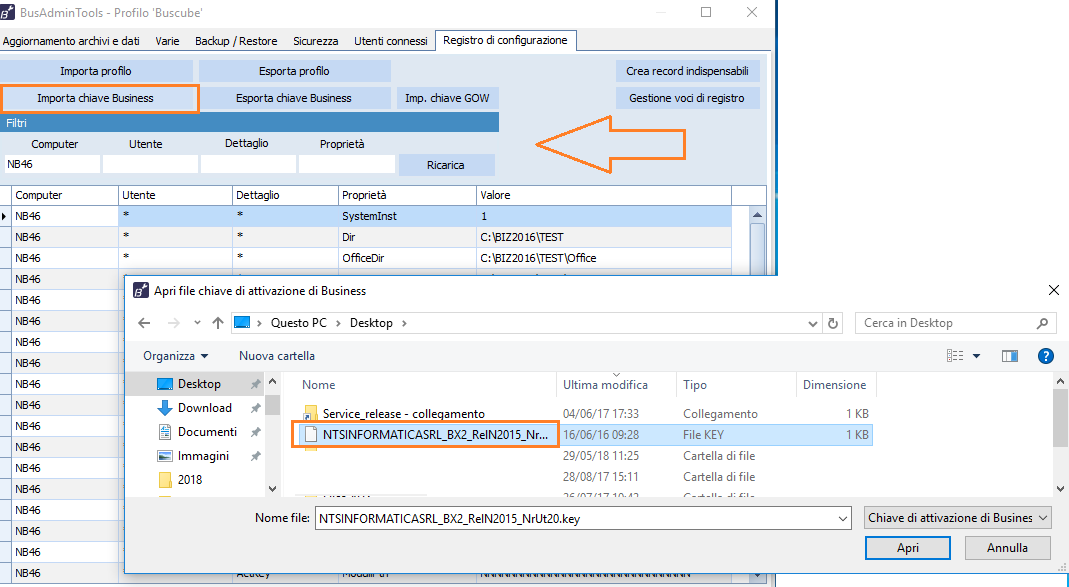The image size is (1069, 587).
Task: Click the Computer filter field with NB46
Action: (x=52, y=164)
